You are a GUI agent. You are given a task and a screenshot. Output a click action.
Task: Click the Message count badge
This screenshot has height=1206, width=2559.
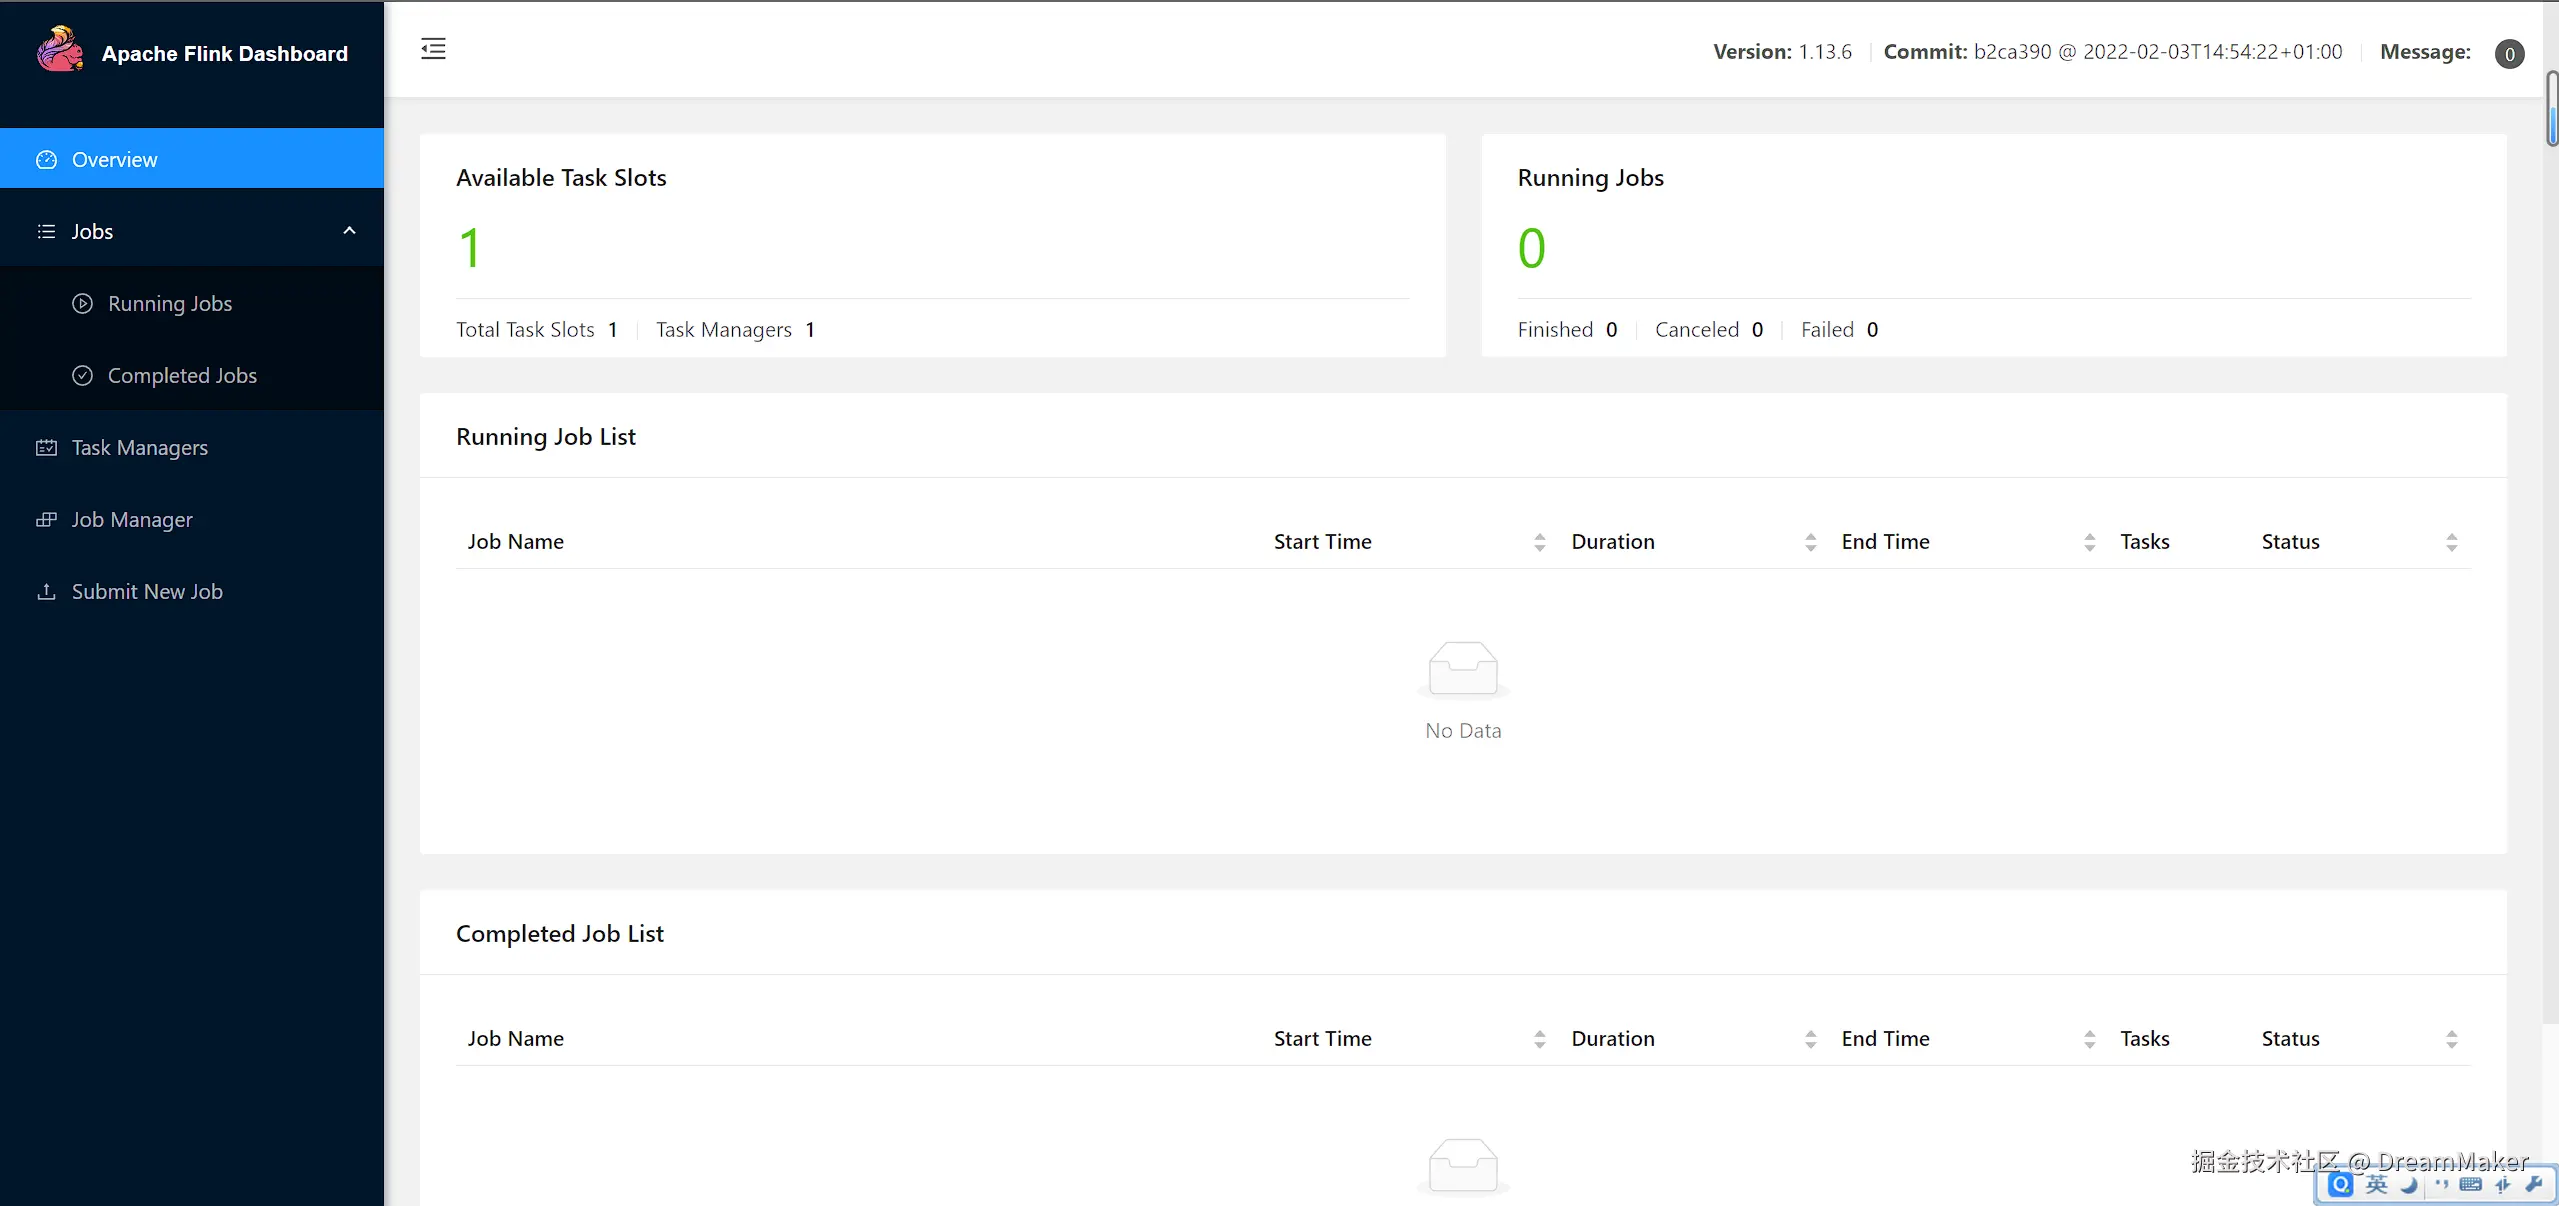[2509, 54]
